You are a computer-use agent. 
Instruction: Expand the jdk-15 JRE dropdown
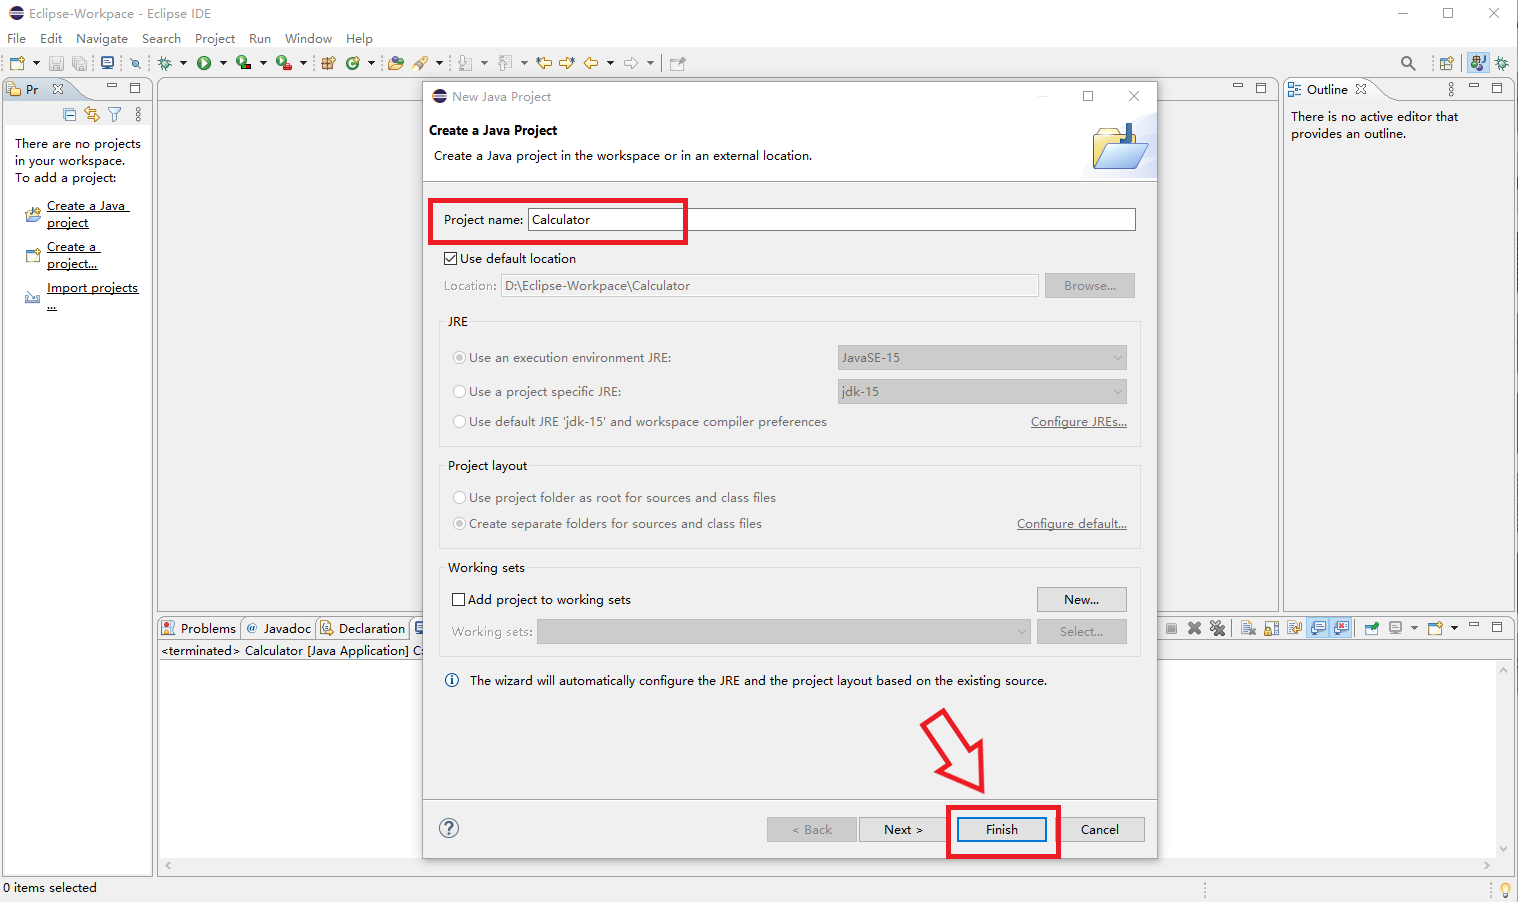coord(981,392)
